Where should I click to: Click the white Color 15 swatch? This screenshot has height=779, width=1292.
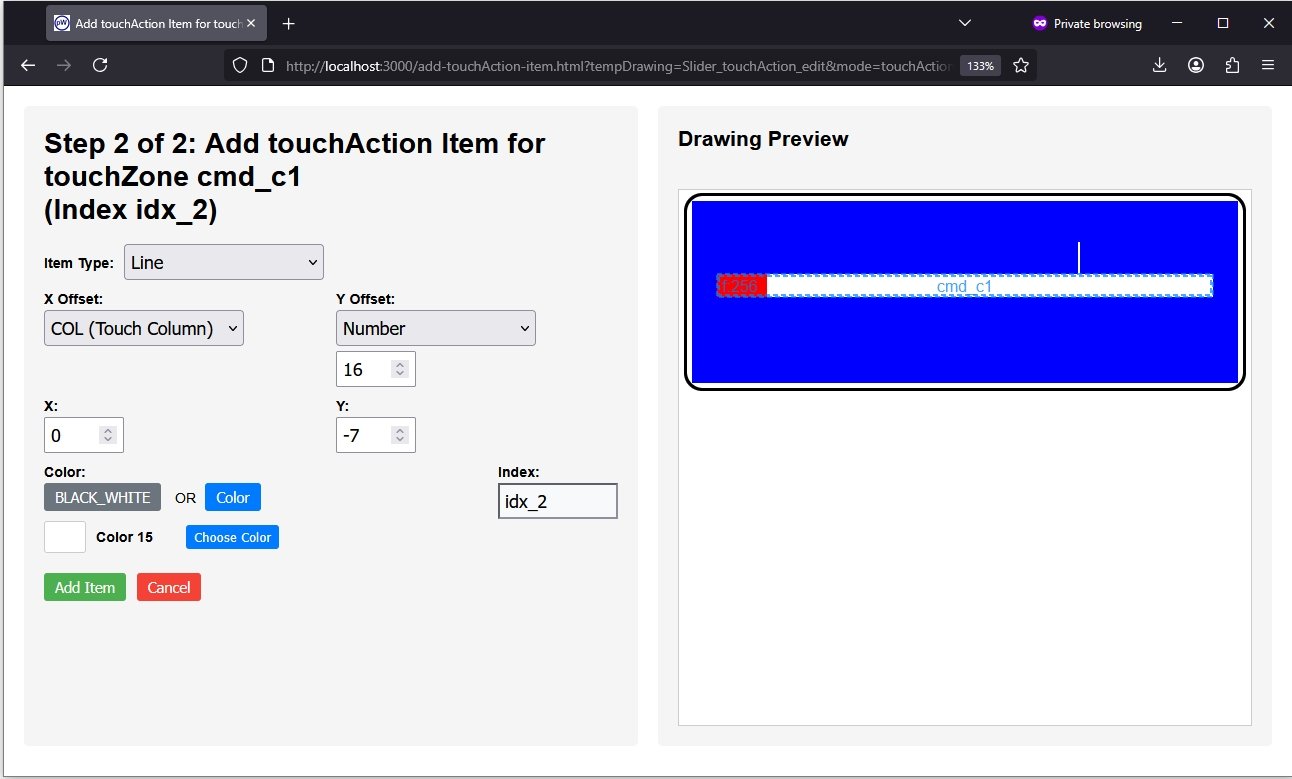tap(65, 537)
